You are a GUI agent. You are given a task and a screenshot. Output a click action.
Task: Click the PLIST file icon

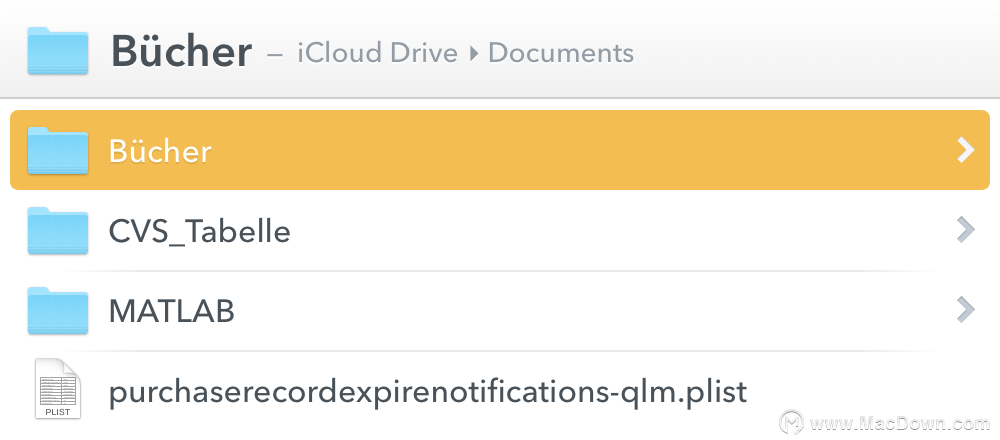[x=58, y=389]
